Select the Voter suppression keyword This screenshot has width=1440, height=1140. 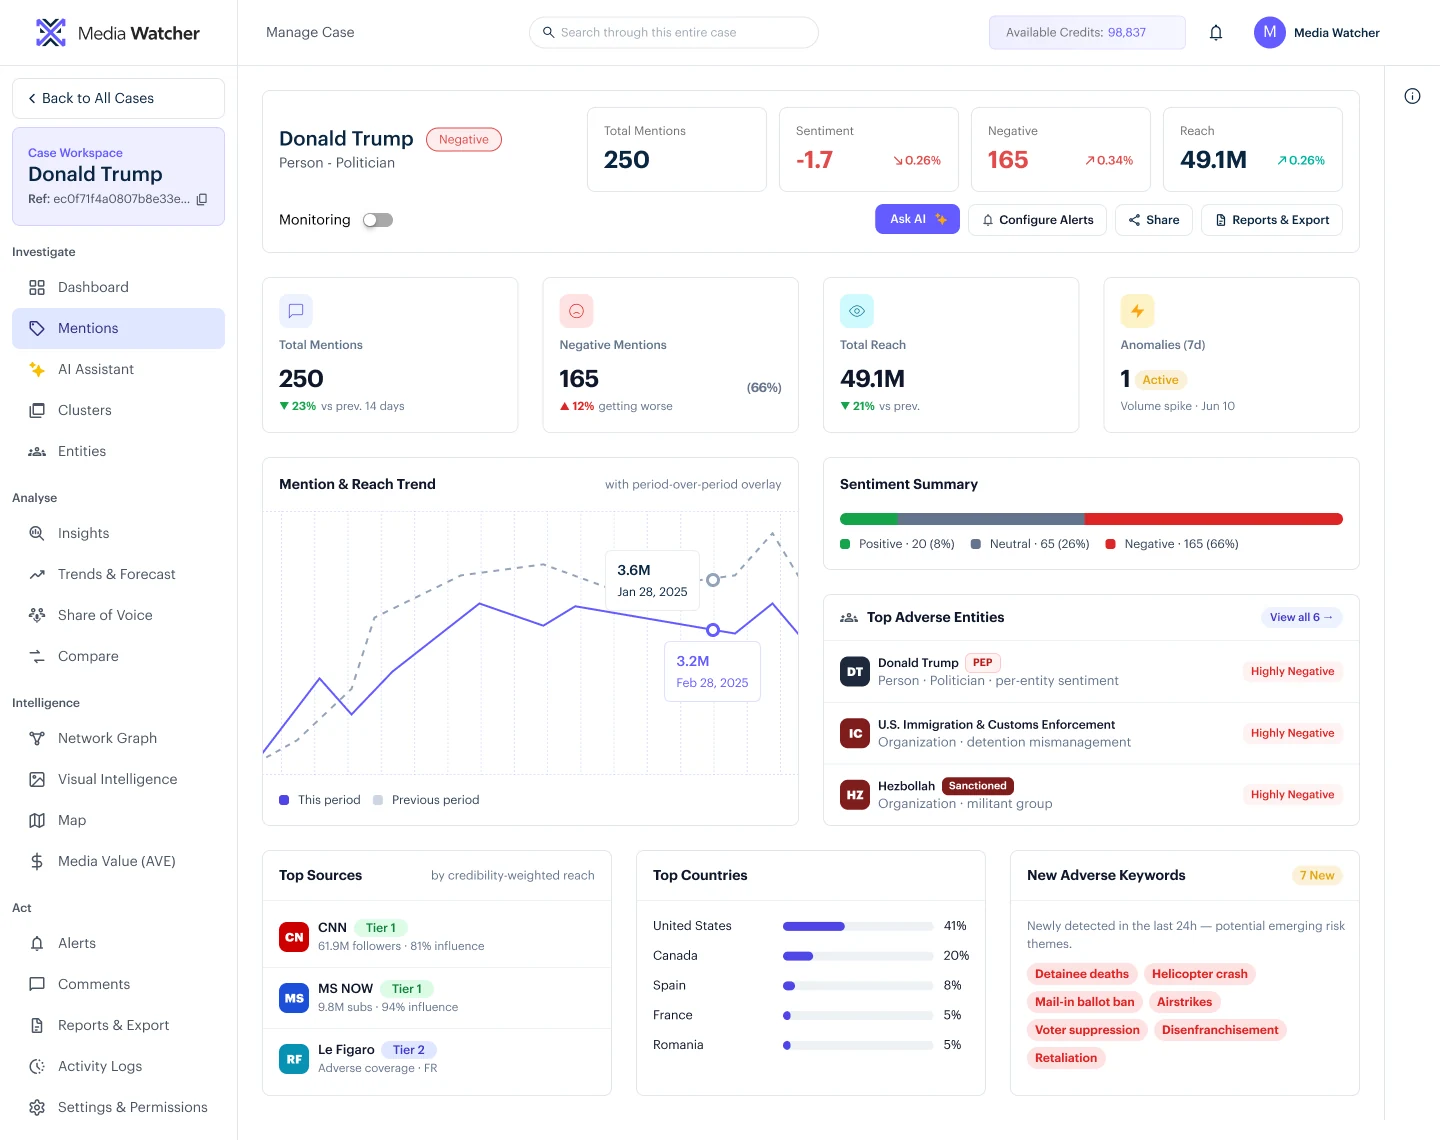point(1087,1030)
